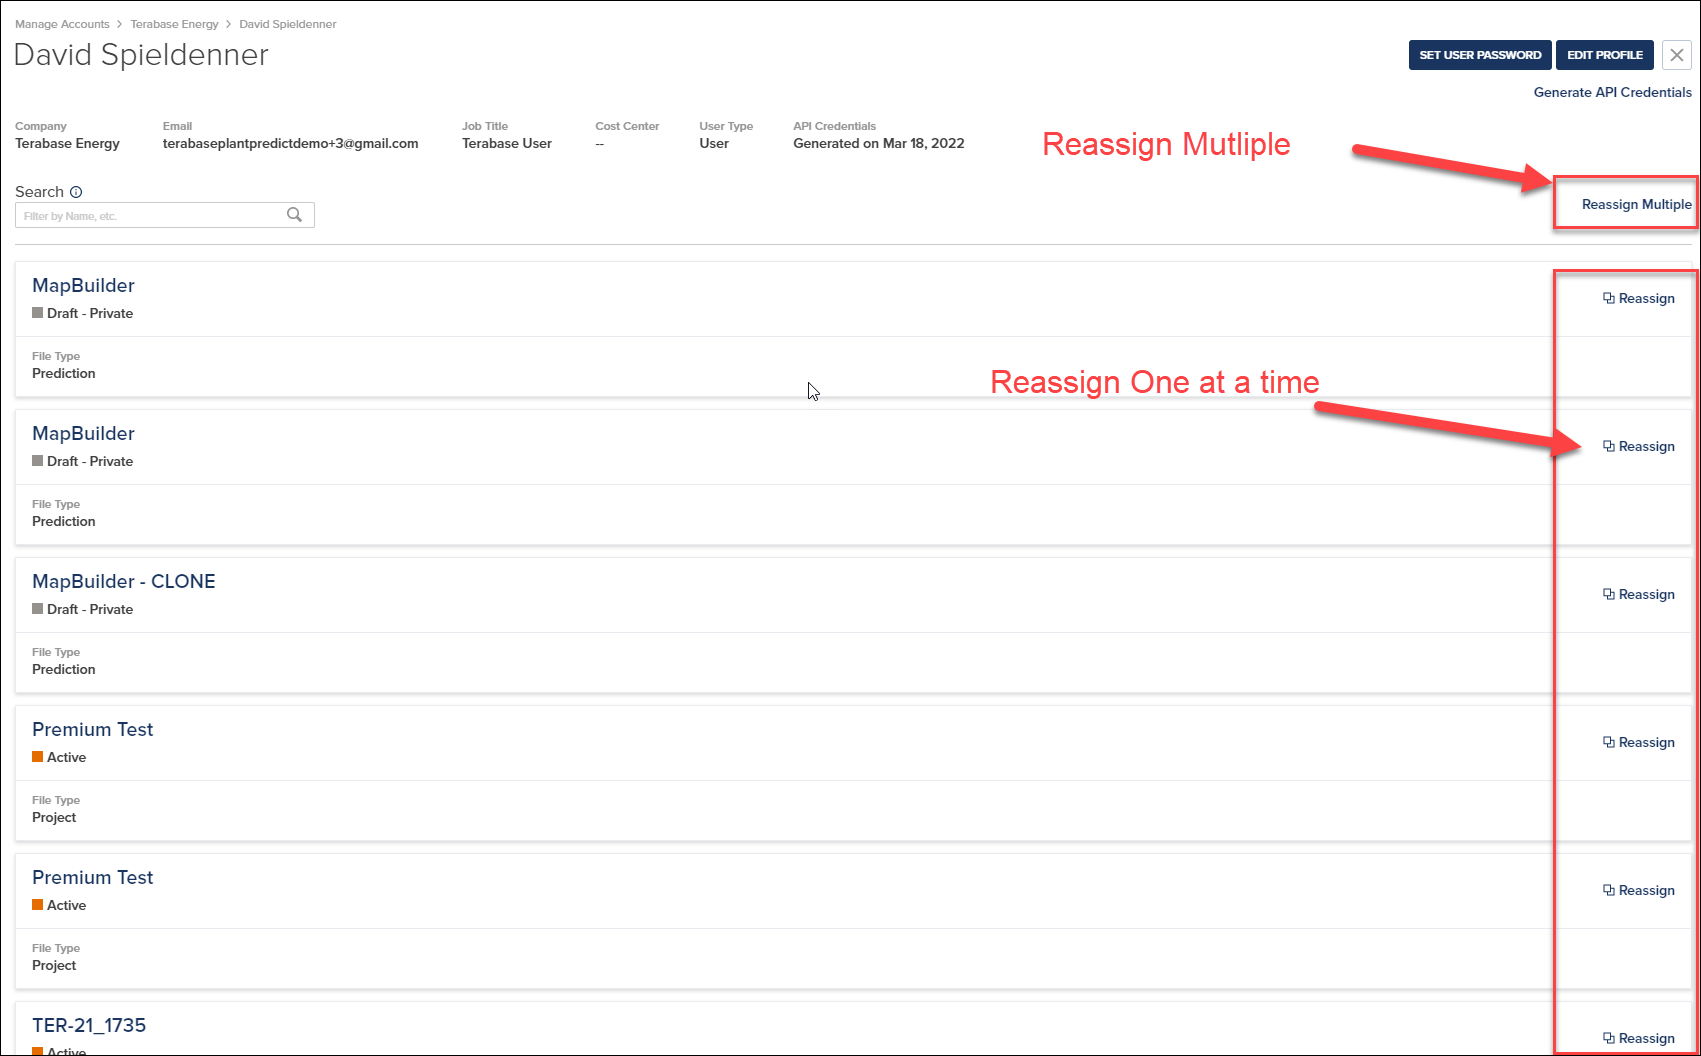Open the Premium Test project
This screenshot has height=1056, width=1701.
(x=92, y=729)
